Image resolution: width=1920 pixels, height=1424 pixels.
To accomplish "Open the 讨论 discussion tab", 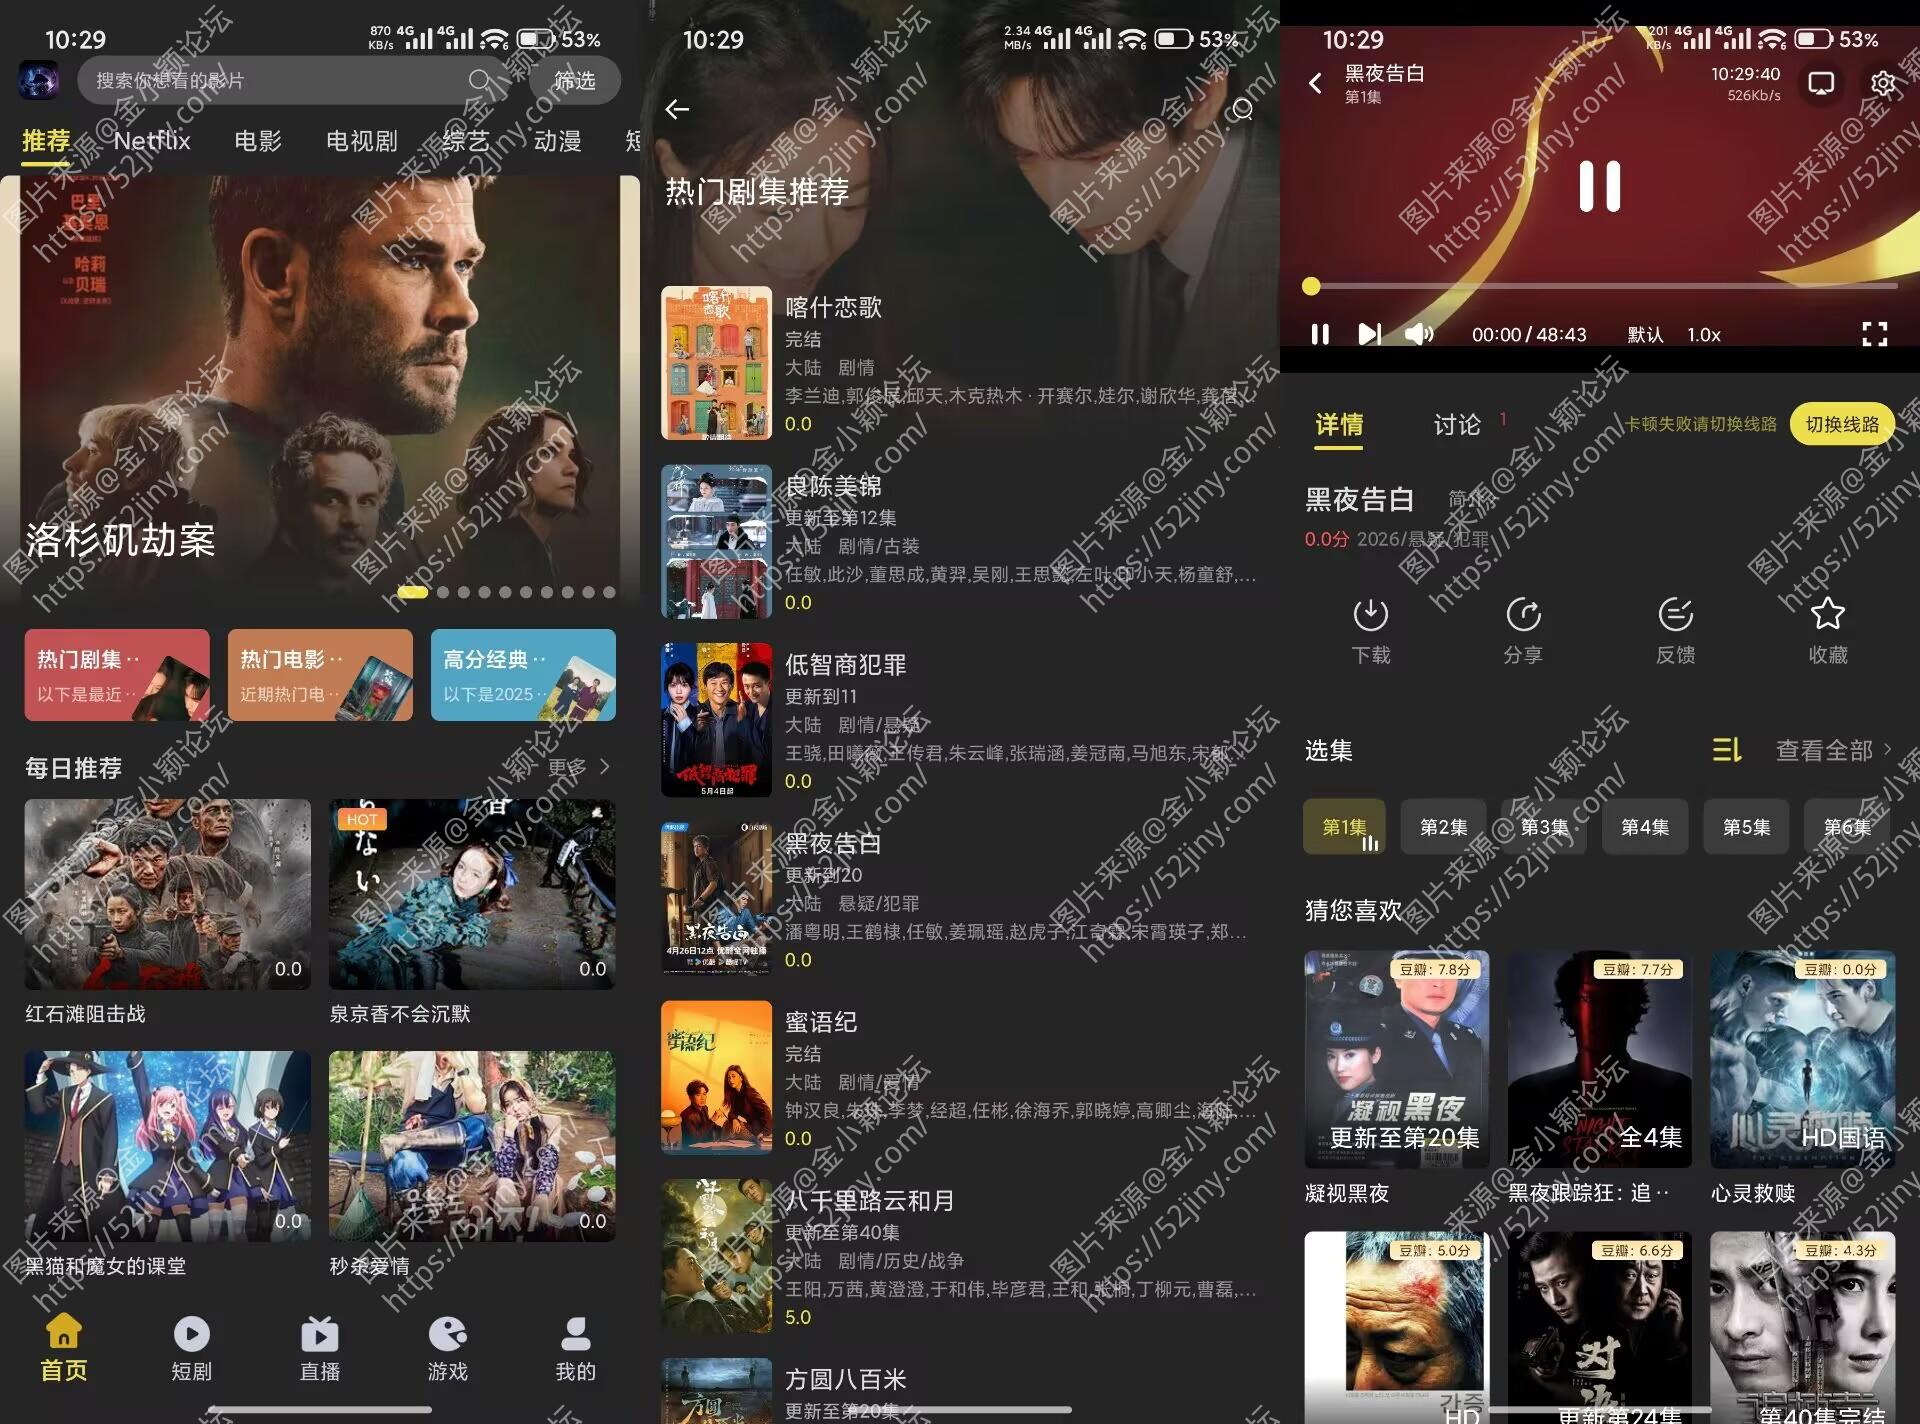I will click(x=1457, y=425).
